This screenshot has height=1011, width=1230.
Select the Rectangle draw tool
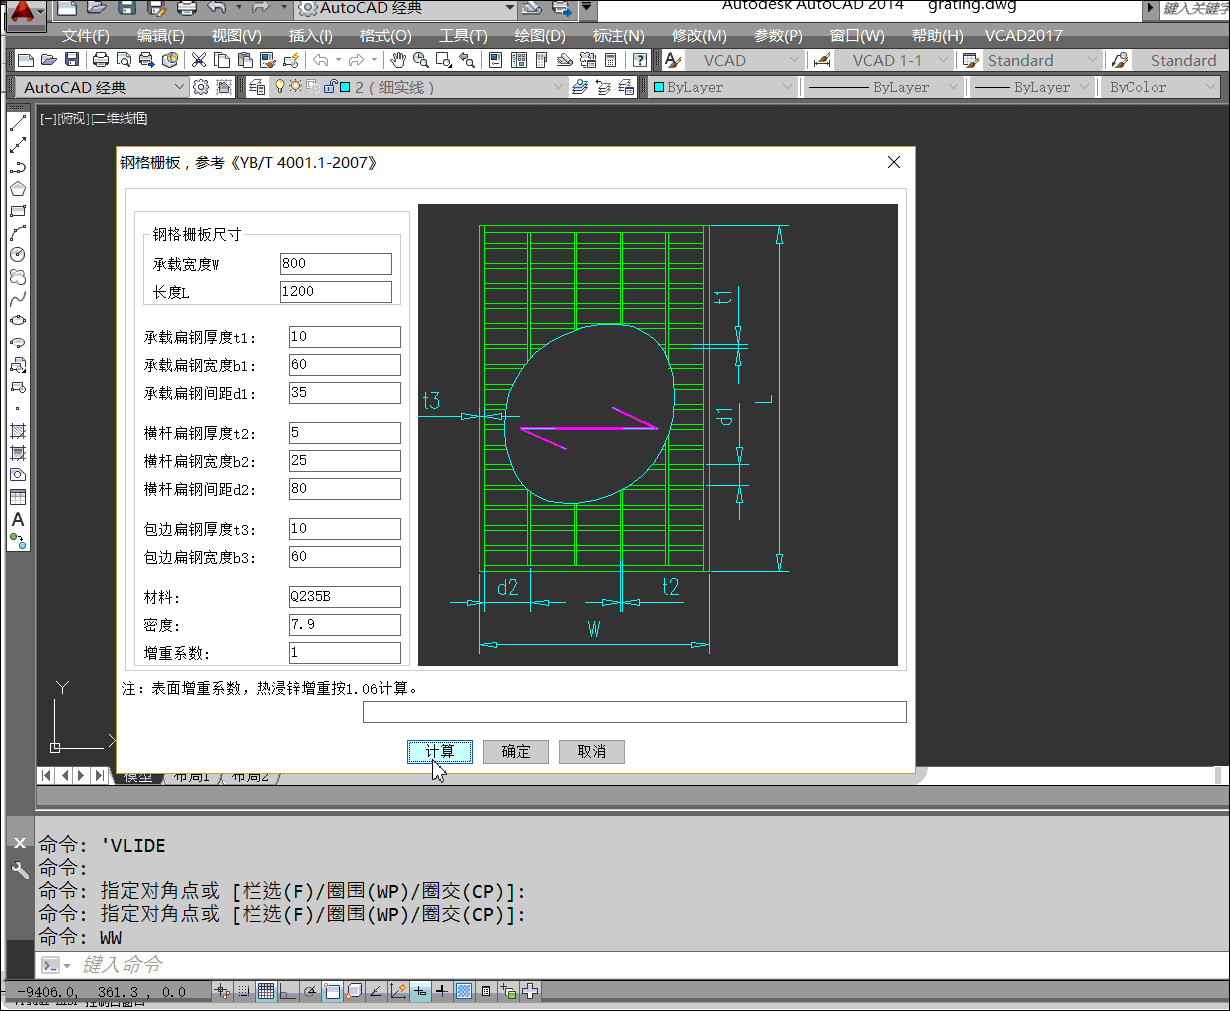(17, 211)
